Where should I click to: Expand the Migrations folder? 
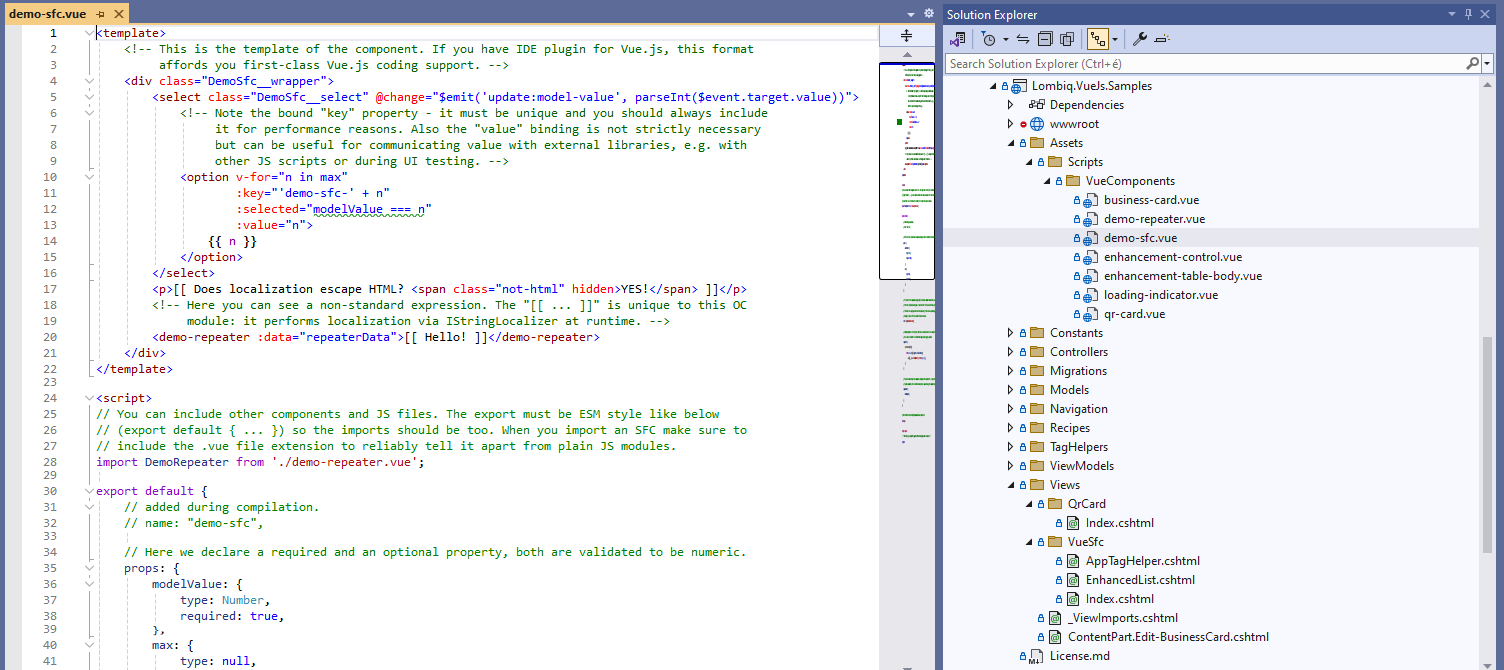pos(1010,371)
